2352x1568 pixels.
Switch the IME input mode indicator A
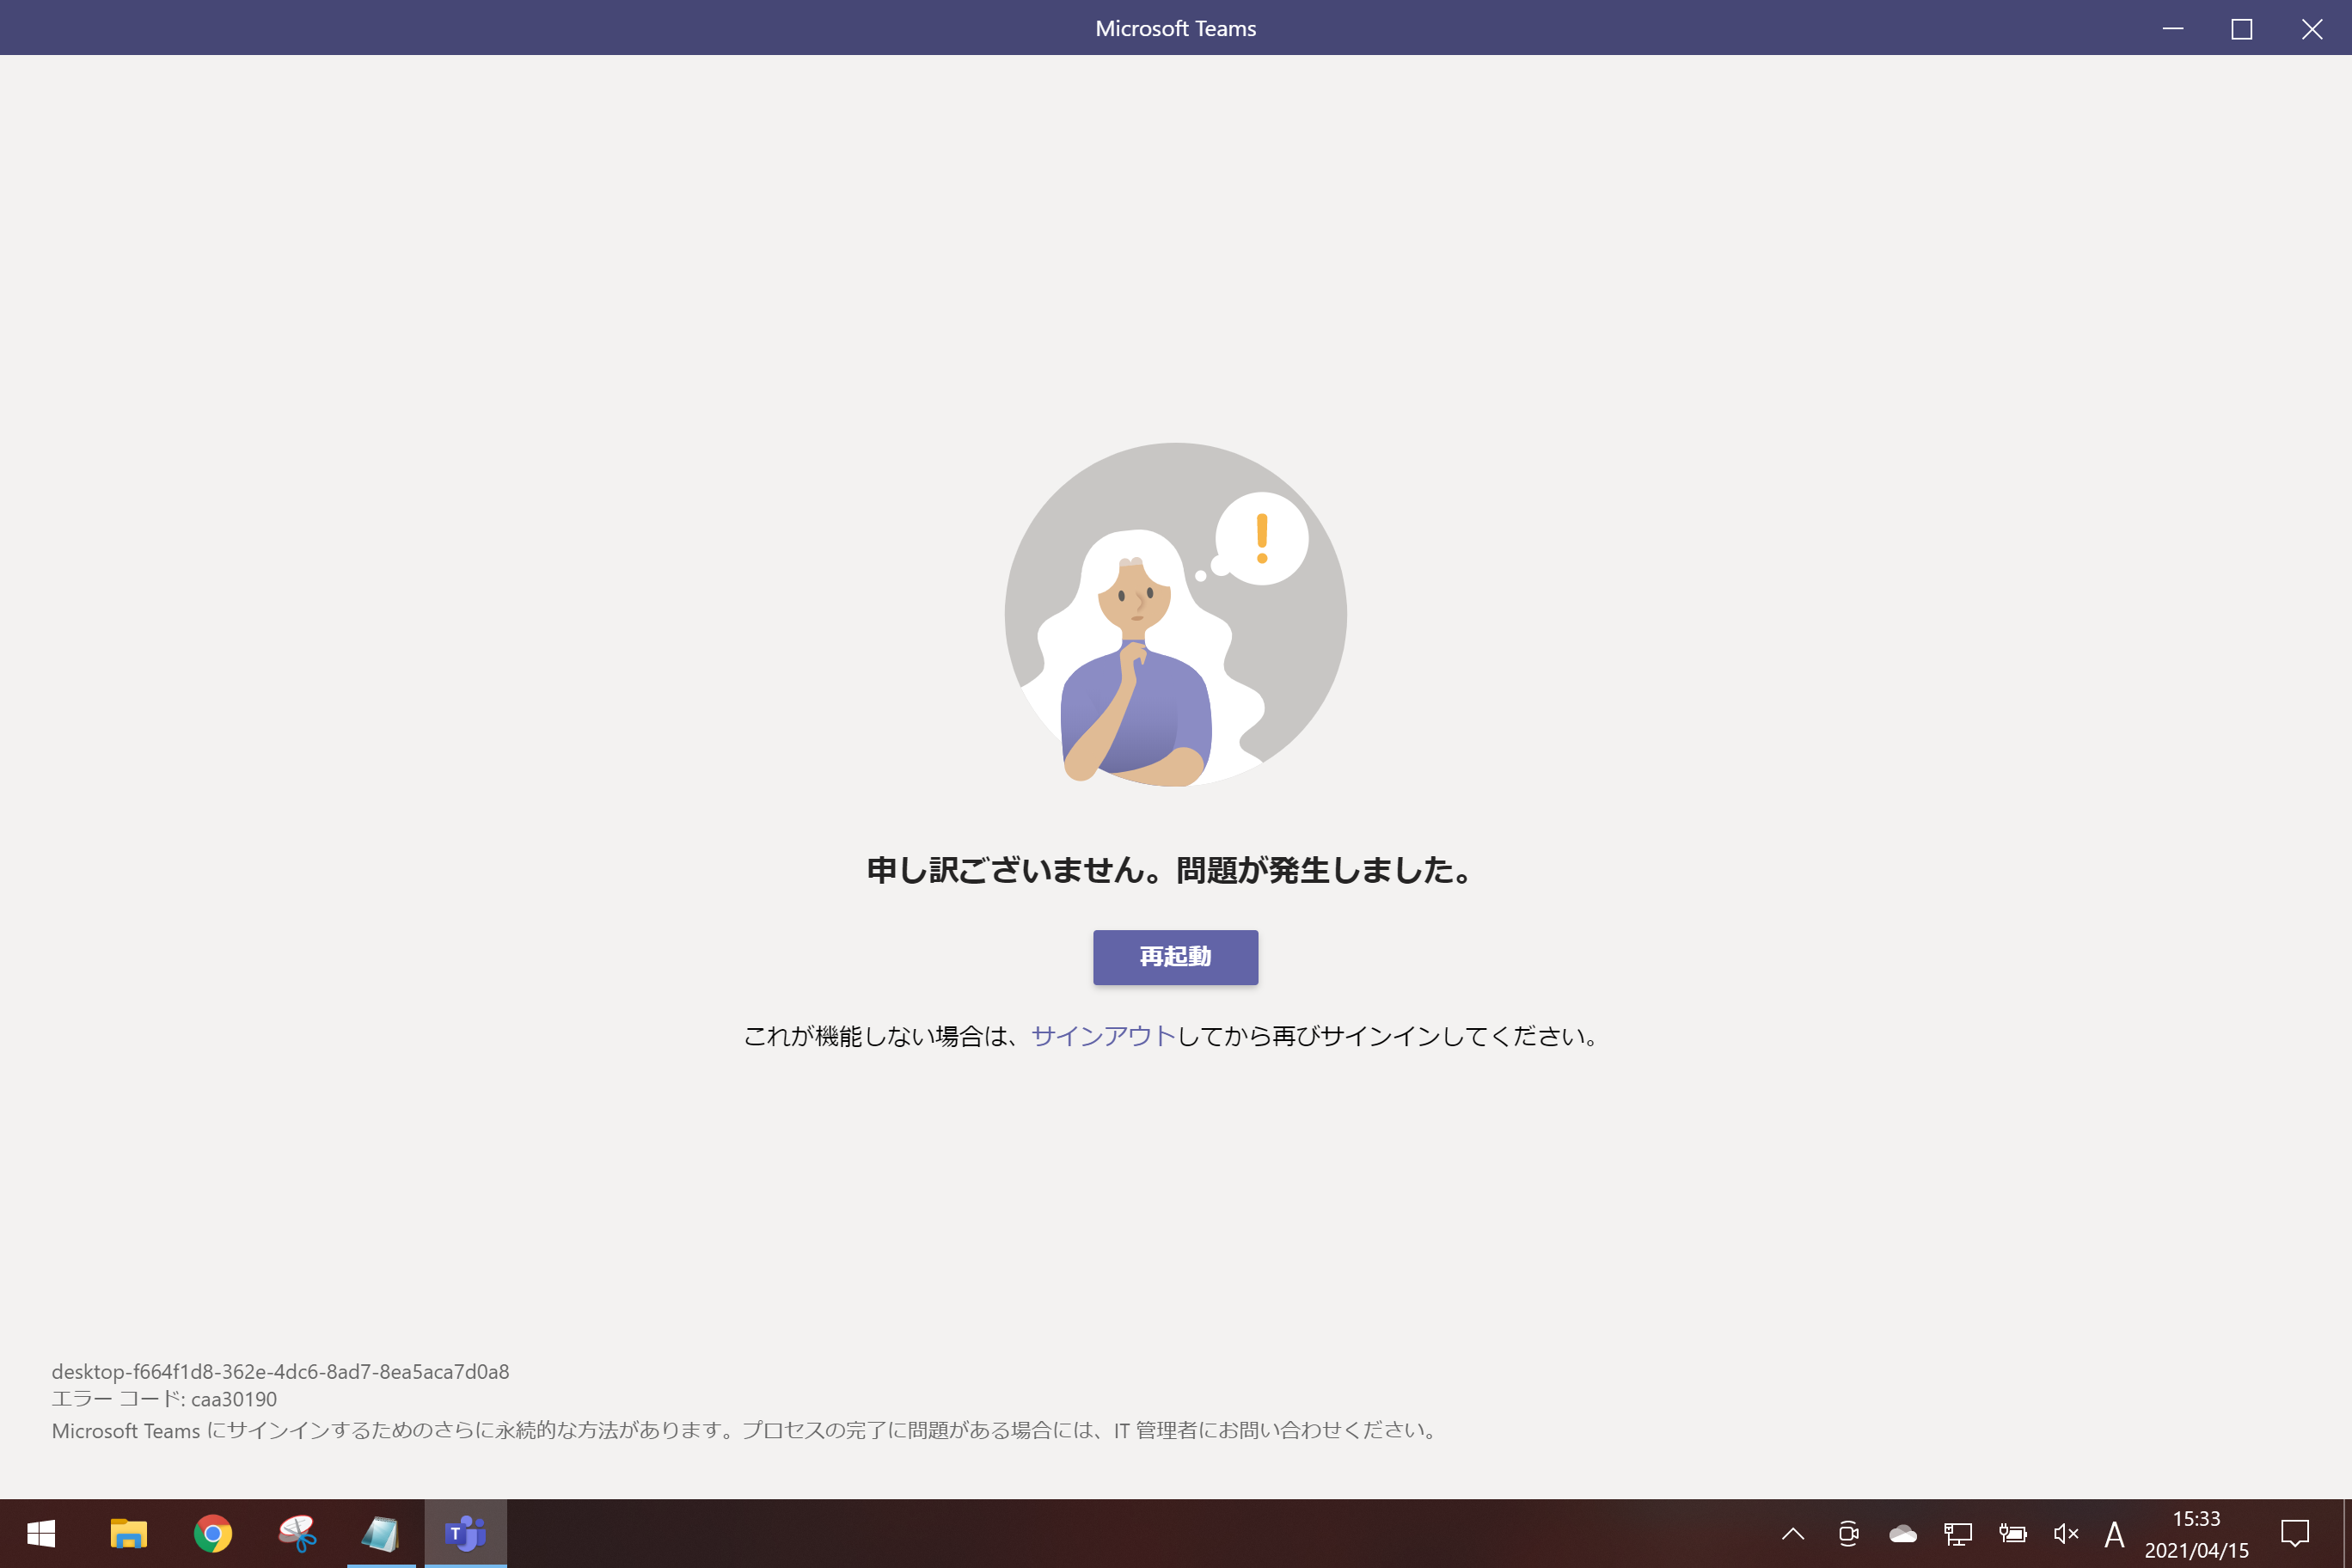[x=2113, y=1533]
